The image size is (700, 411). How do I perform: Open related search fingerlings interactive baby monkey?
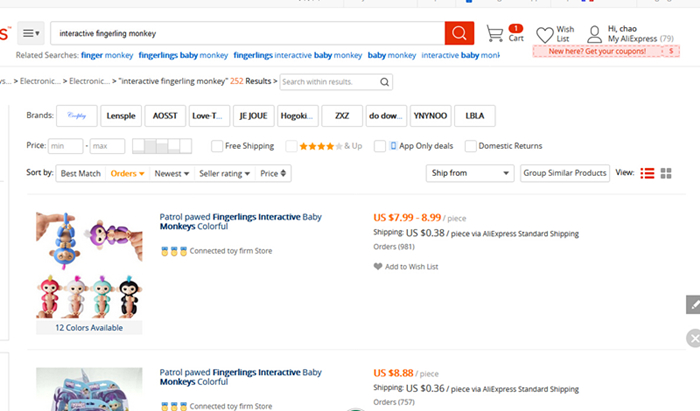point(298,55)
